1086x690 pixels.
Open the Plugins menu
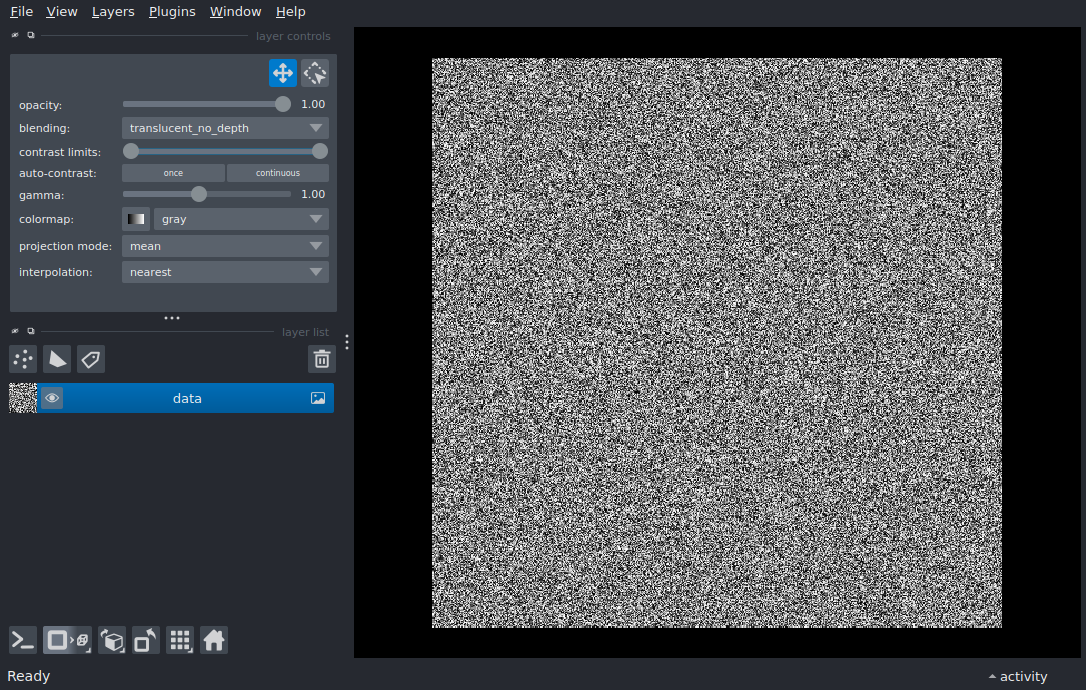pos(172,12)
